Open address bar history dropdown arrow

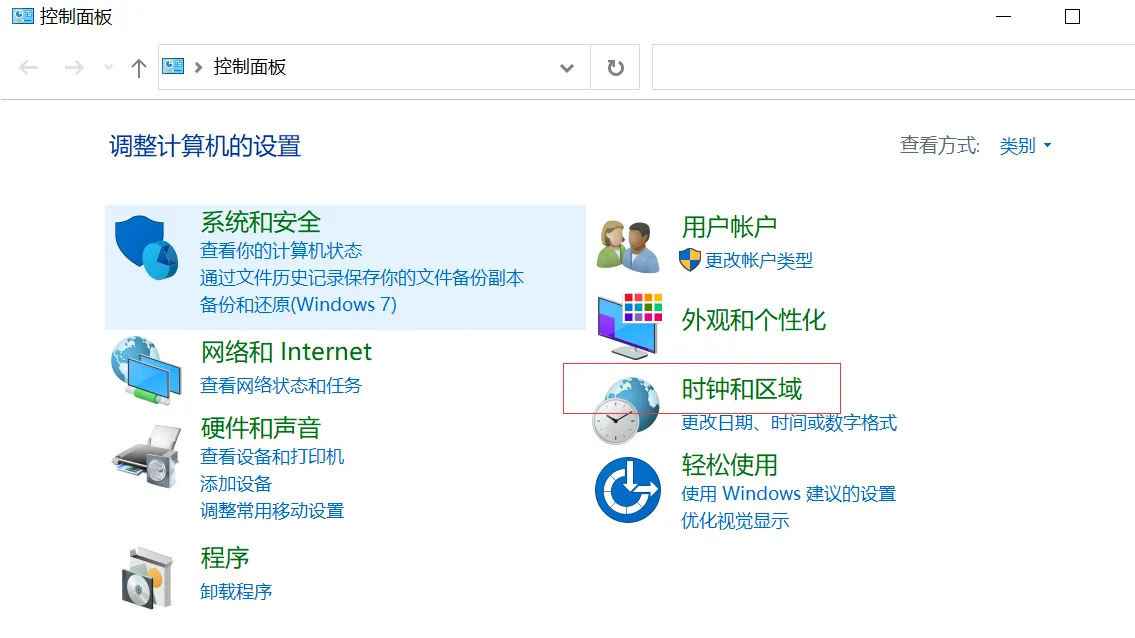pos(567,68)
